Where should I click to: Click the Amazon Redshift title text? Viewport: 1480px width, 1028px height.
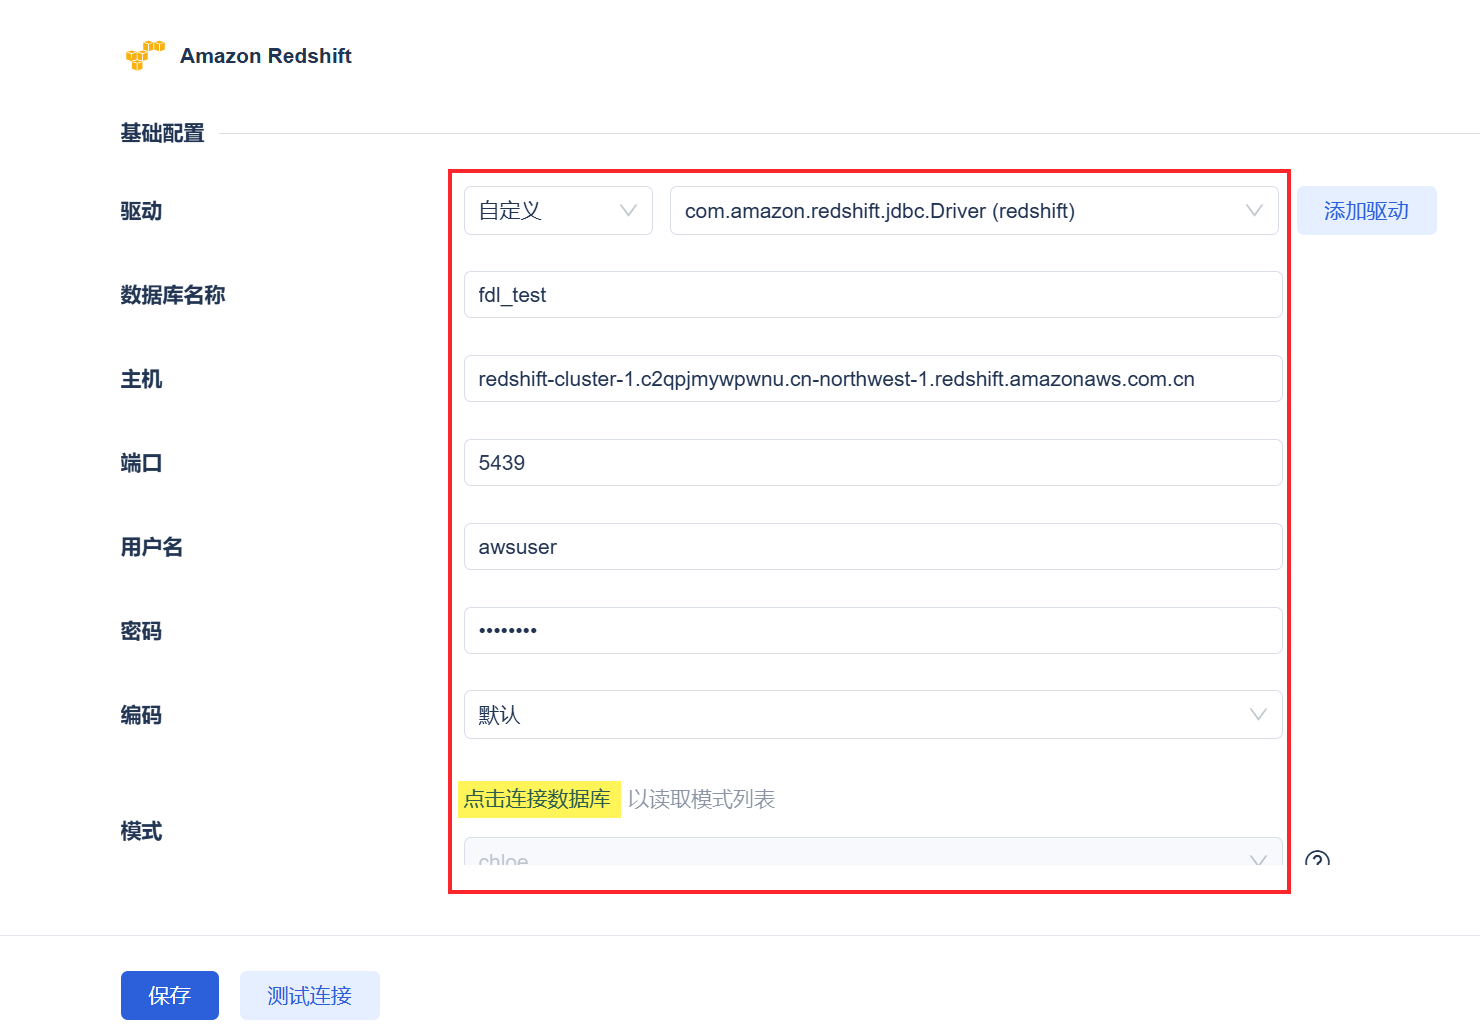click(266, 56)
